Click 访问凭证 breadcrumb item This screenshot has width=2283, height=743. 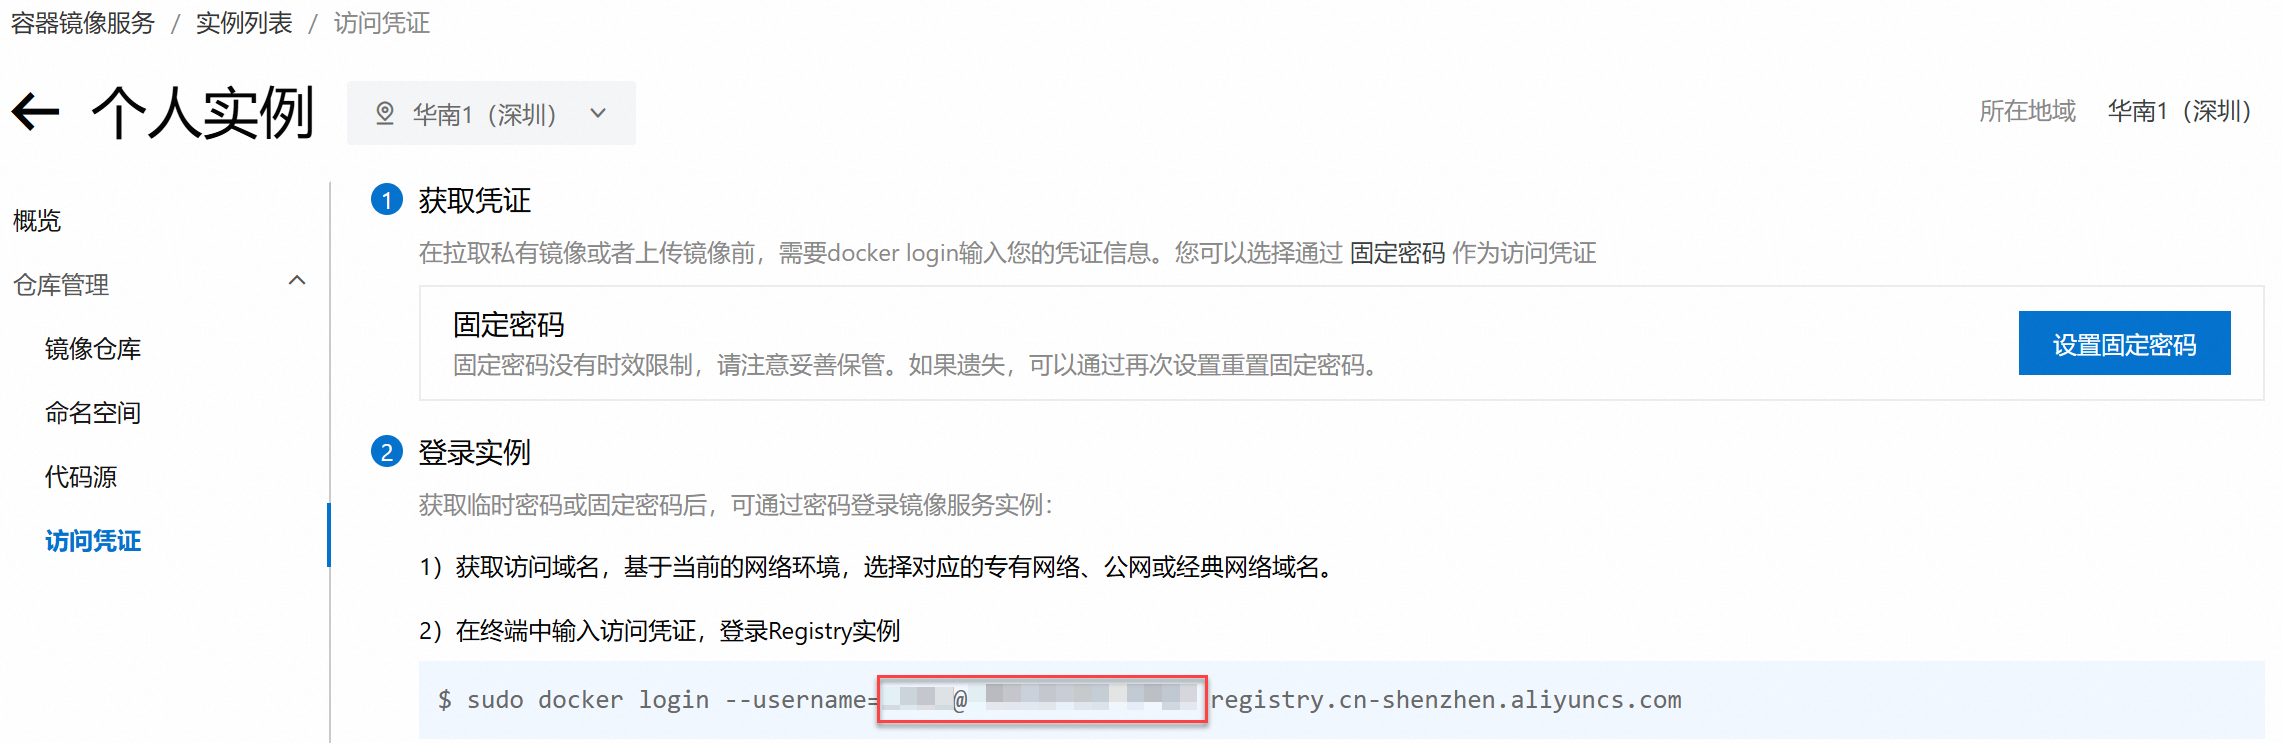point(382,22)
